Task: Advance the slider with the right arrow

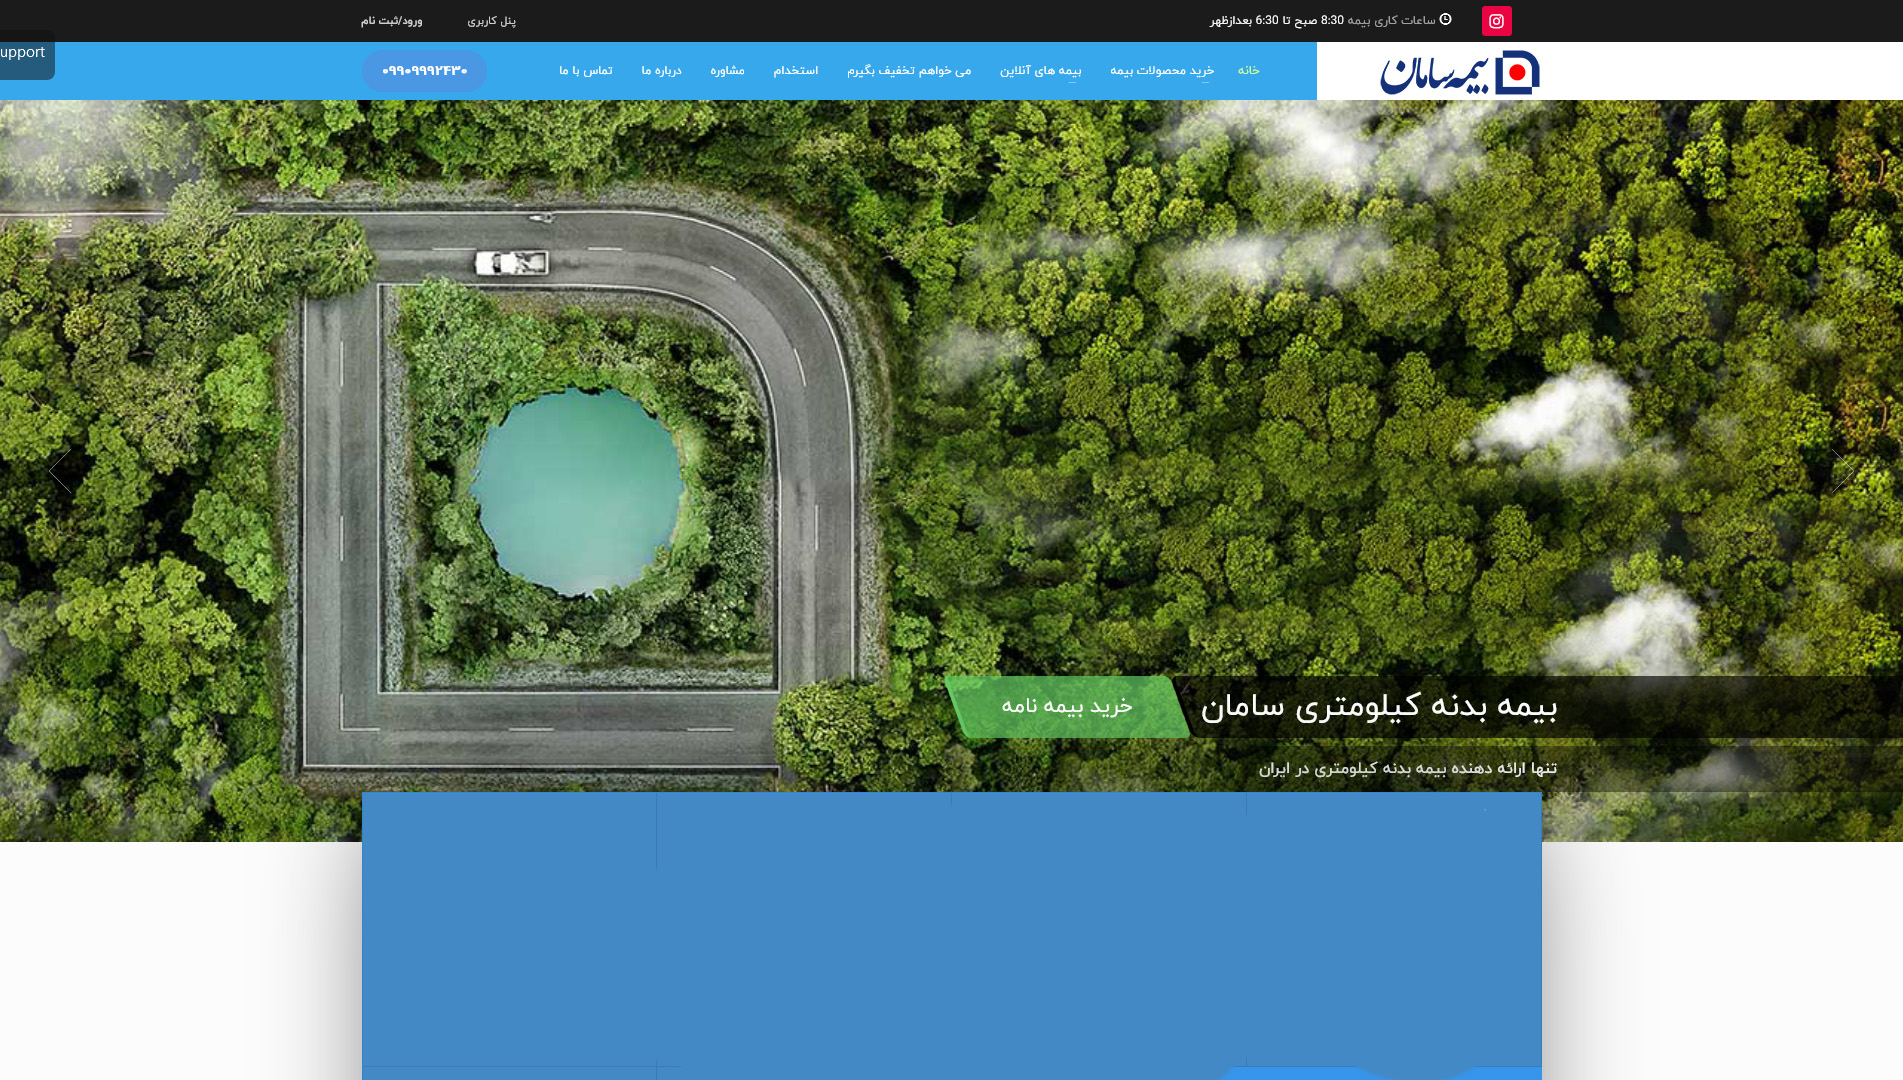Action: (1843, 470)
